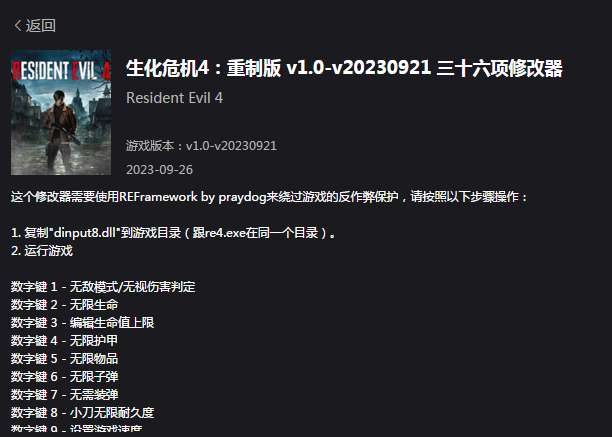Click the 数字键 2 无限生命 entry
The width and height of the screenshot is (612, 437).
pyautogui.click(x=64, y=305)
